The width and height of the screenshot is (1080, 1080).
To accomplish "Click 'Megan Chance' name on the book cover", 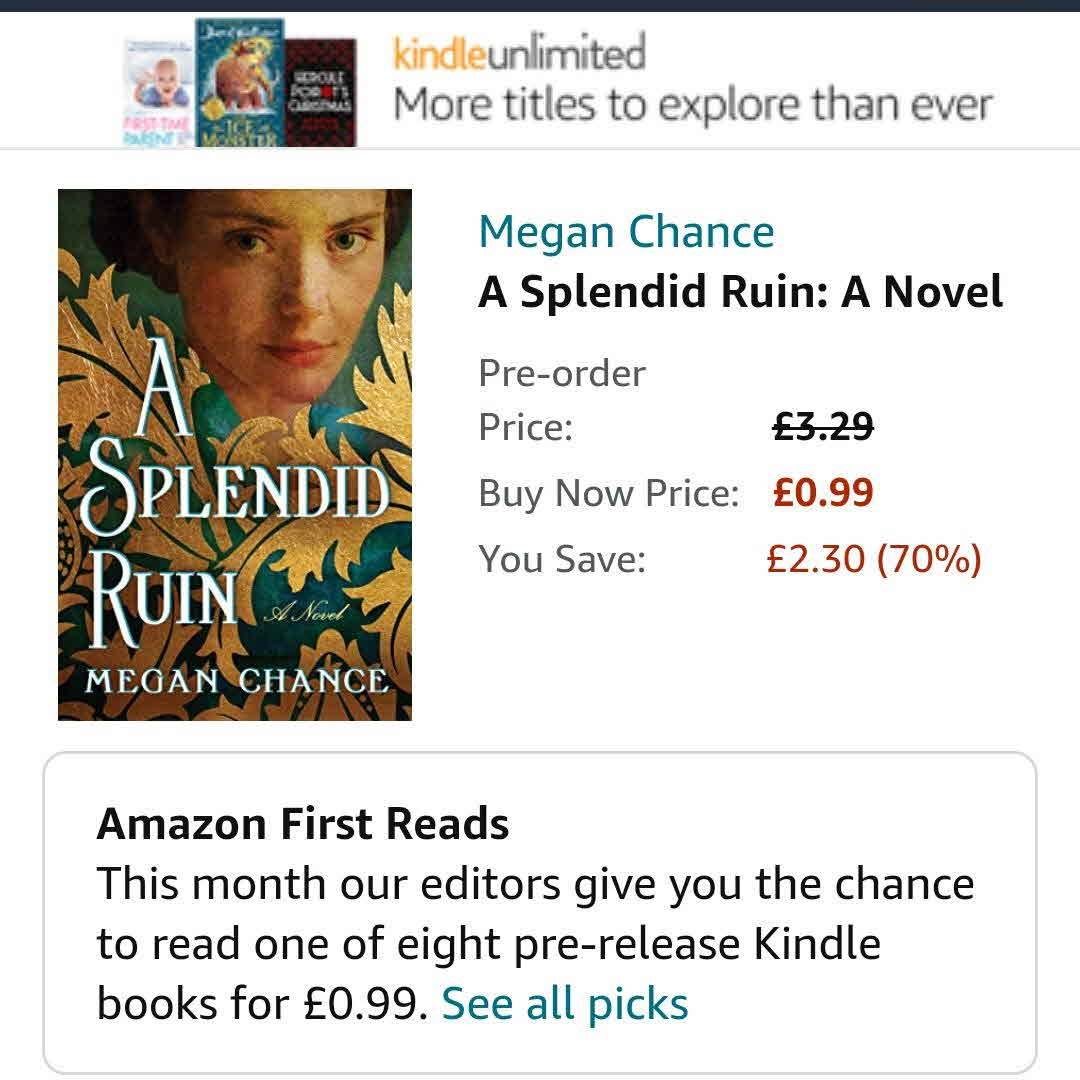I will pos(236,682).
